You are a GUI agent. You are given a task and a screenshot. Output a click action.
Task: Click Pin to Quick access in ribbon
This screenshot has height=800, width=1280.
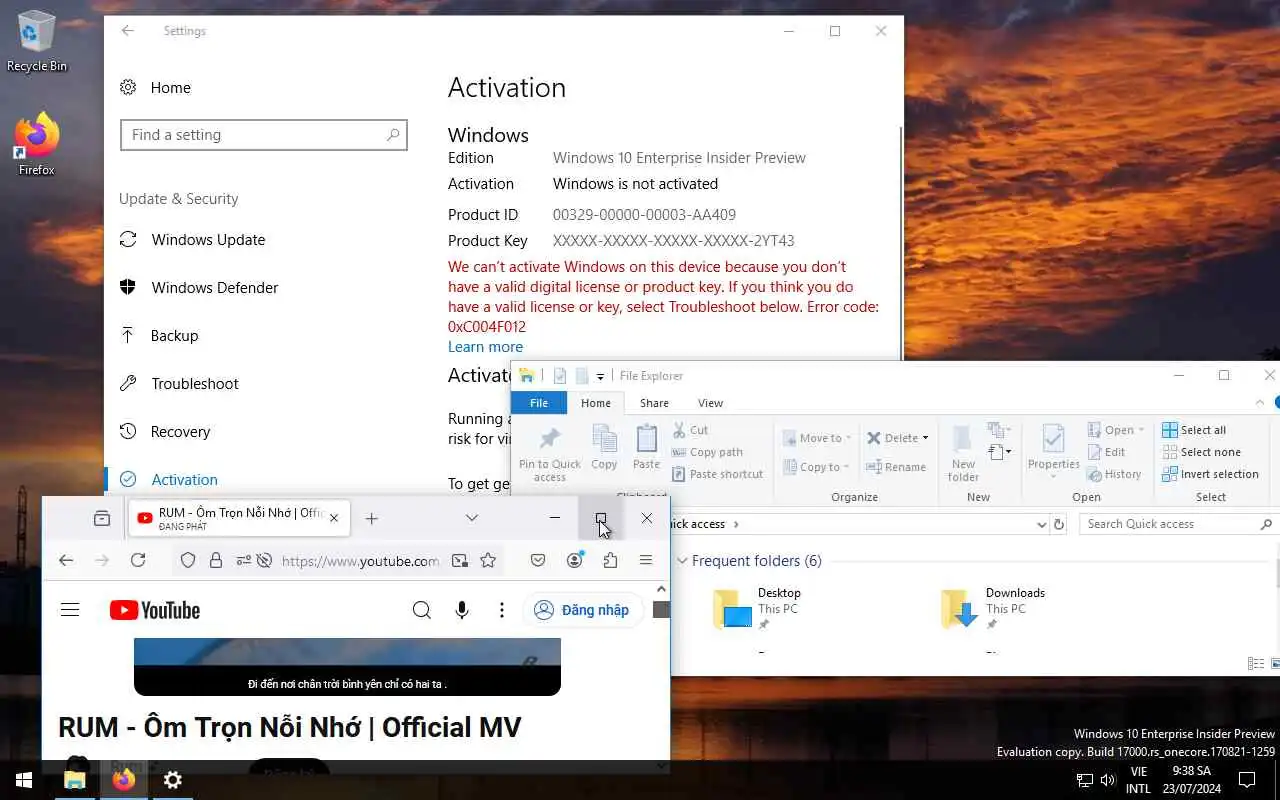click(549, 454)
